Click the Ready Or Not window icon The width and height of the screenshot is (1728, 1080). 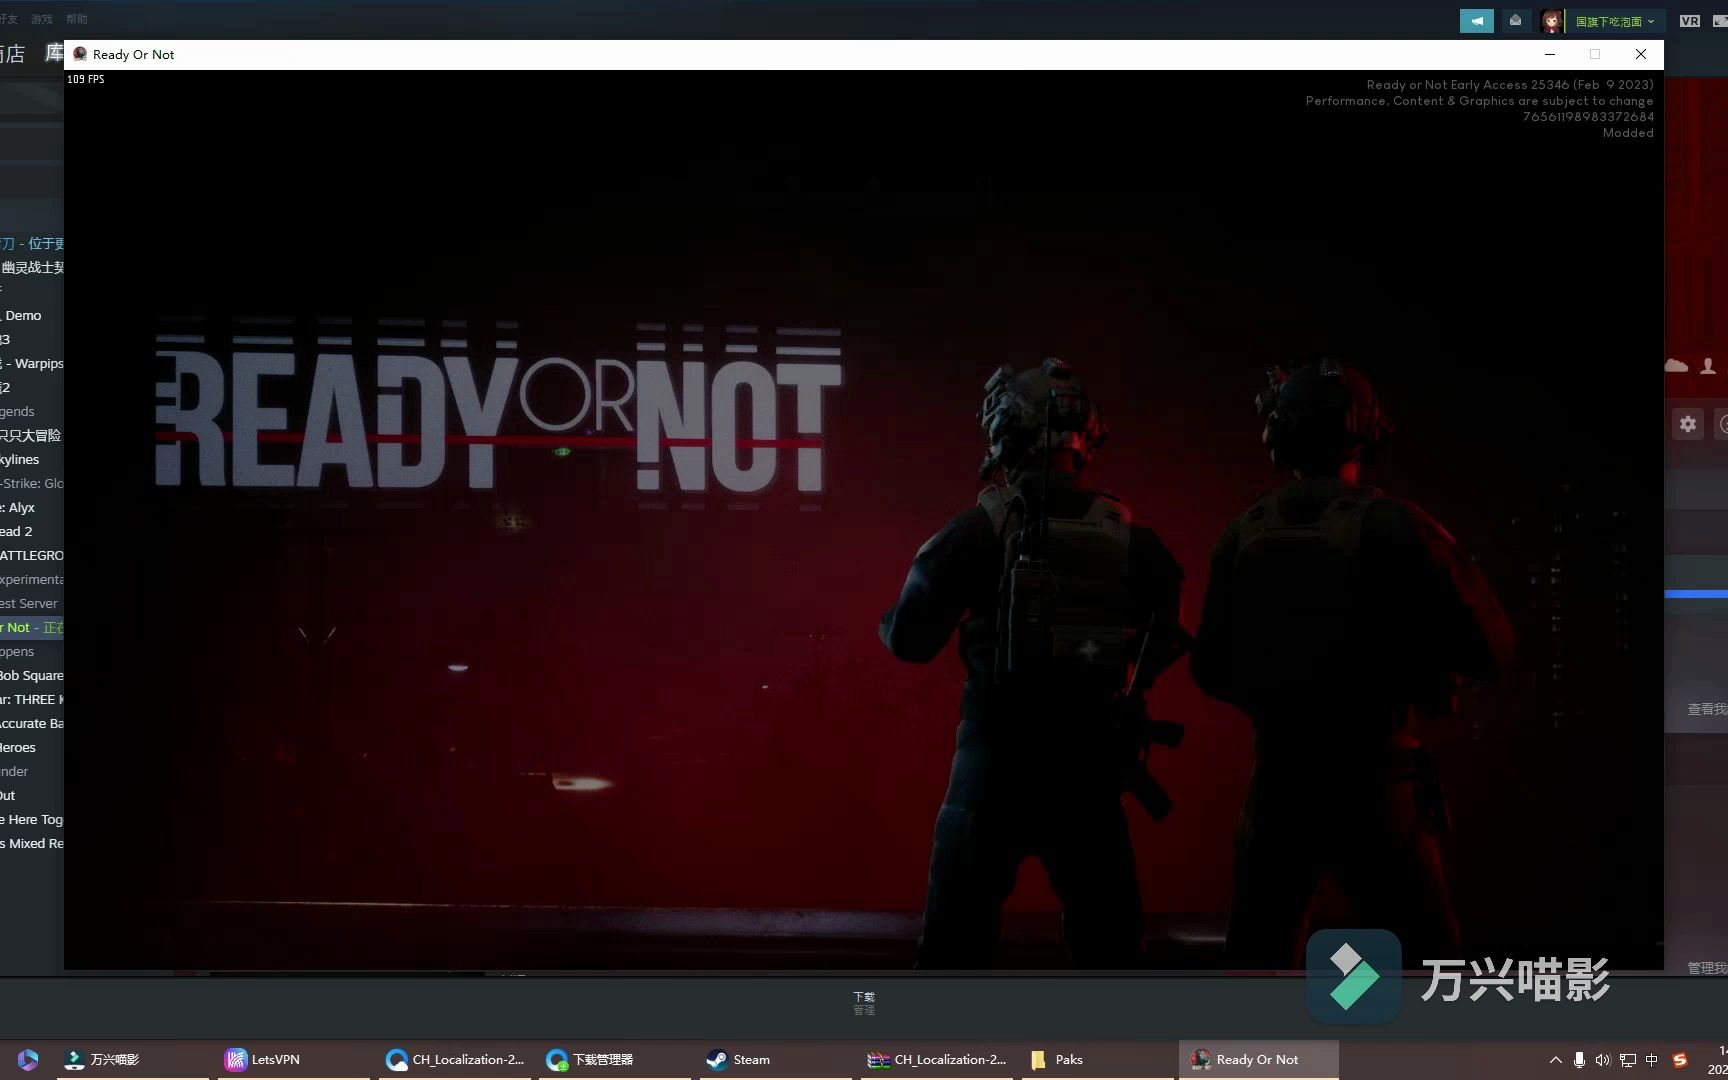[80, 54]
